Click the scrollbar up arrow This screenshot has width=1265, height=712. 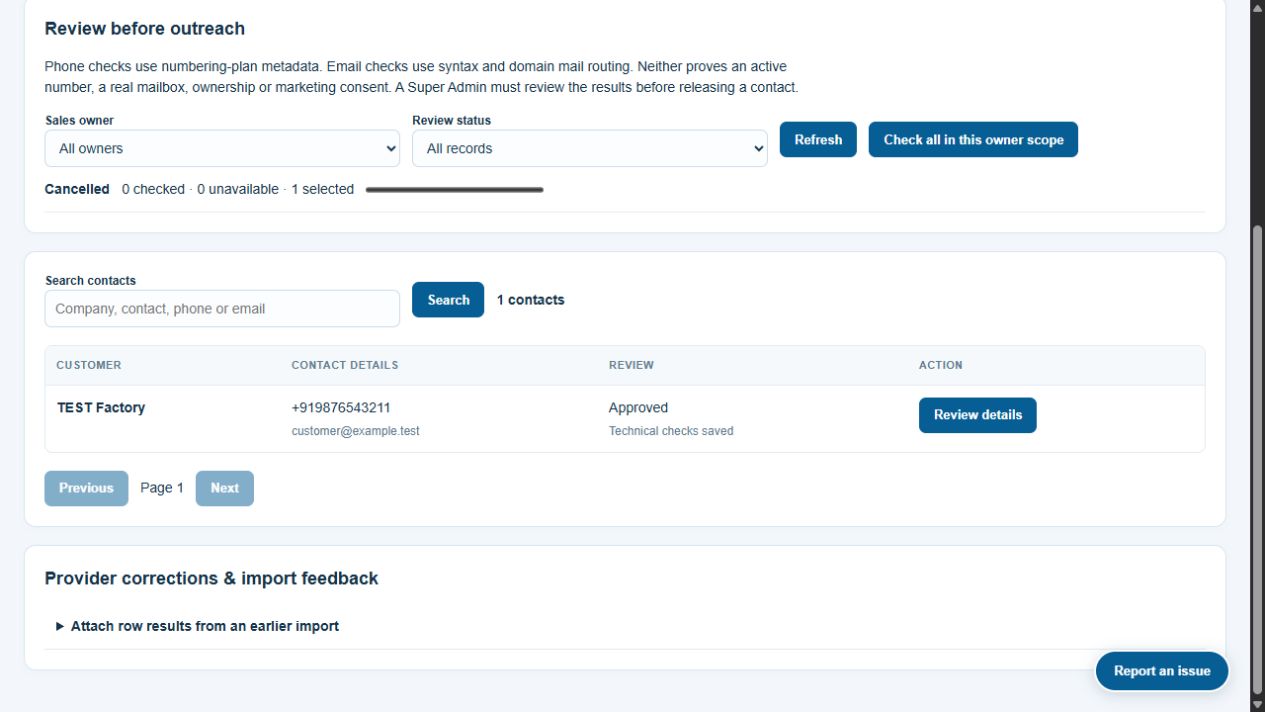1258,6
